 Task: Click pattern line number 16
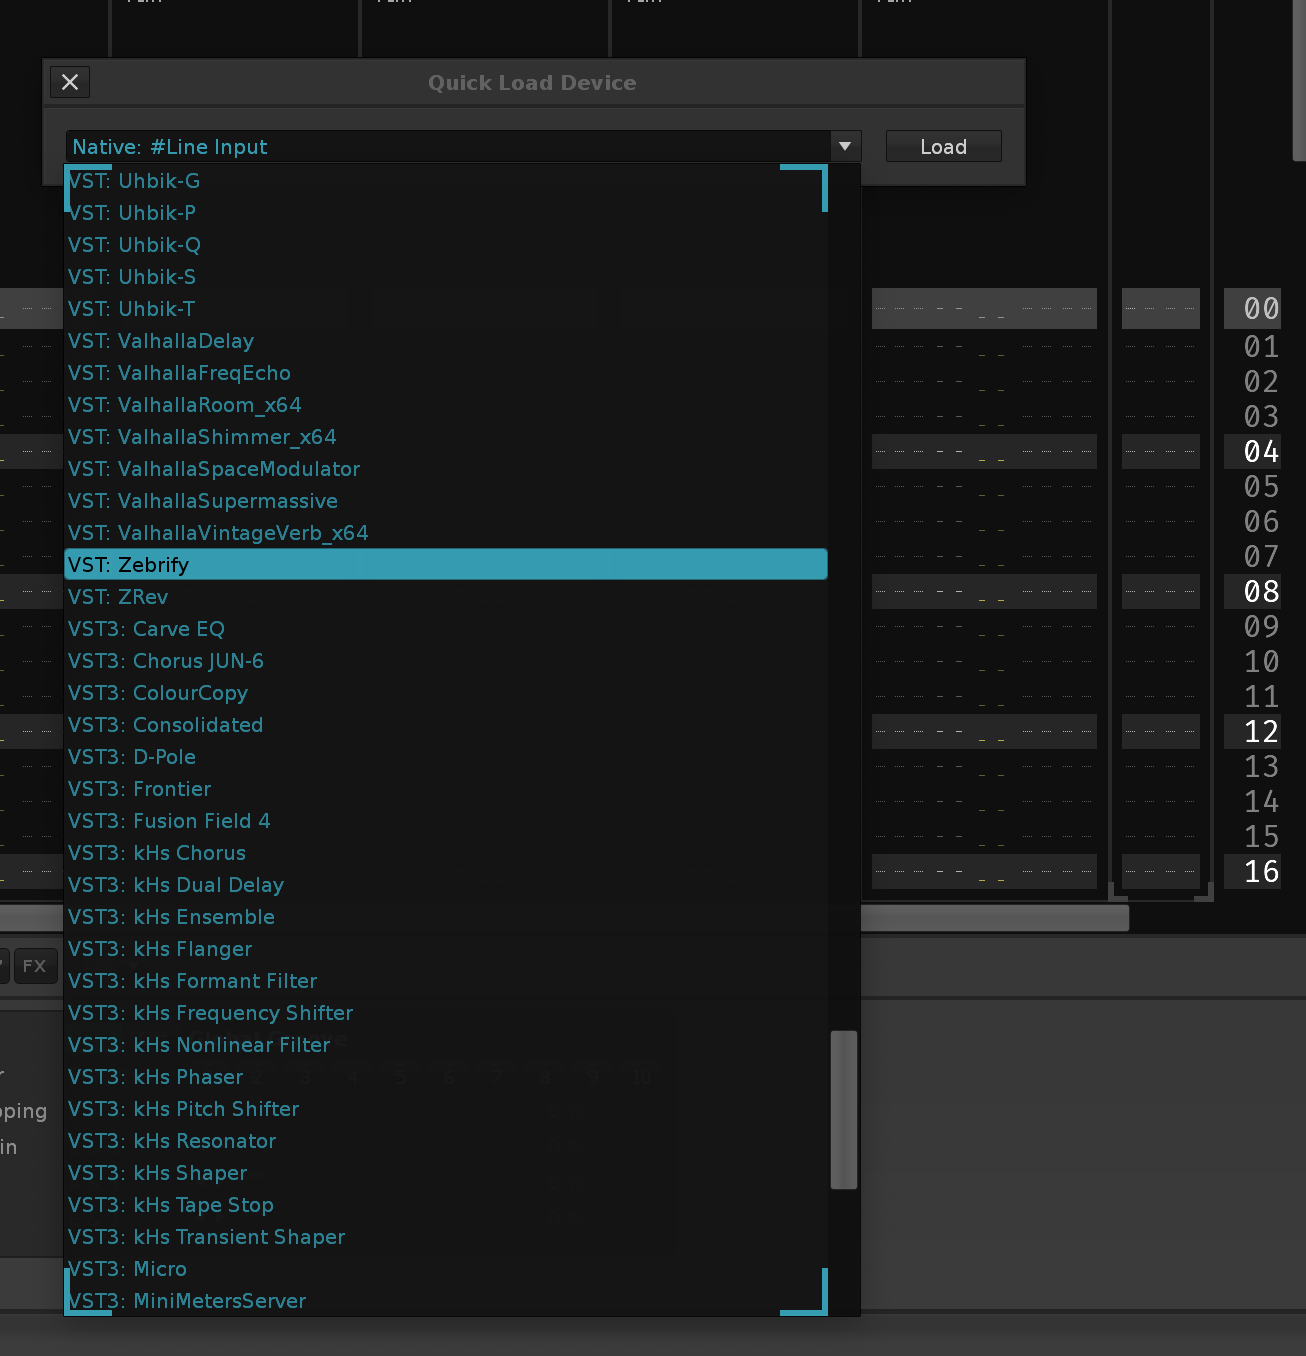[1261, 871]
